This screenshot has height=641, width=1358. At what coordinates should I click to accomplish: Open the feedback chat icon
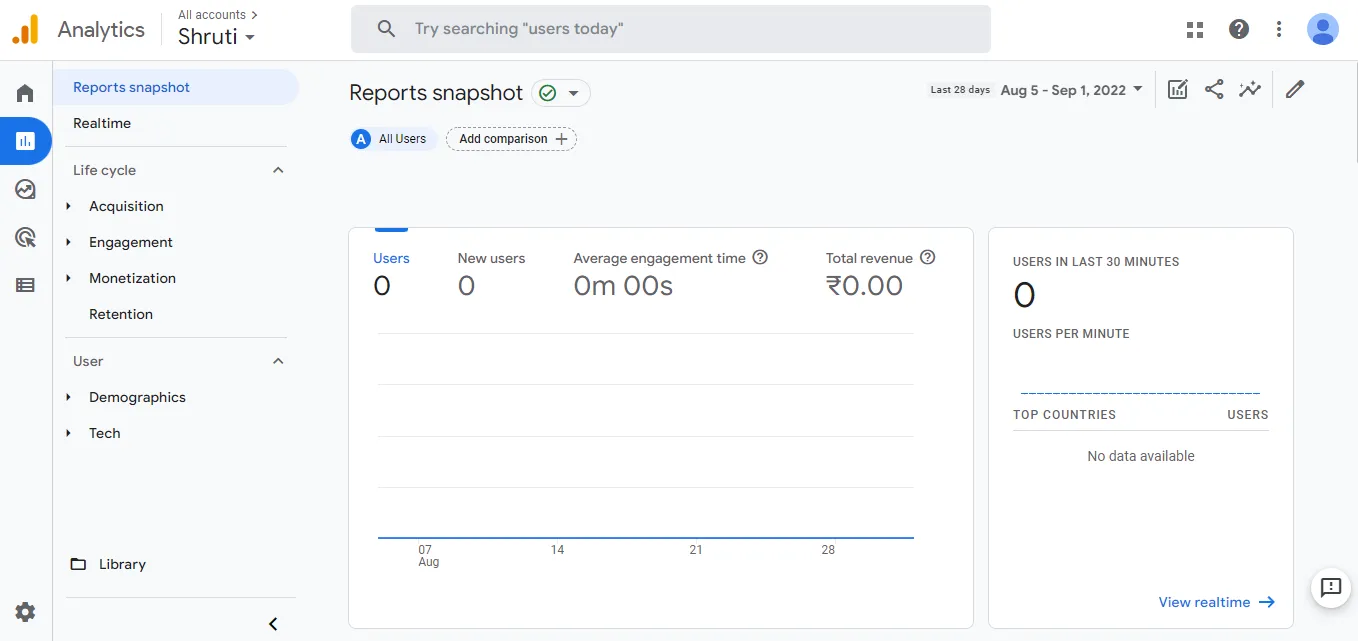[x=1331, y=587]
